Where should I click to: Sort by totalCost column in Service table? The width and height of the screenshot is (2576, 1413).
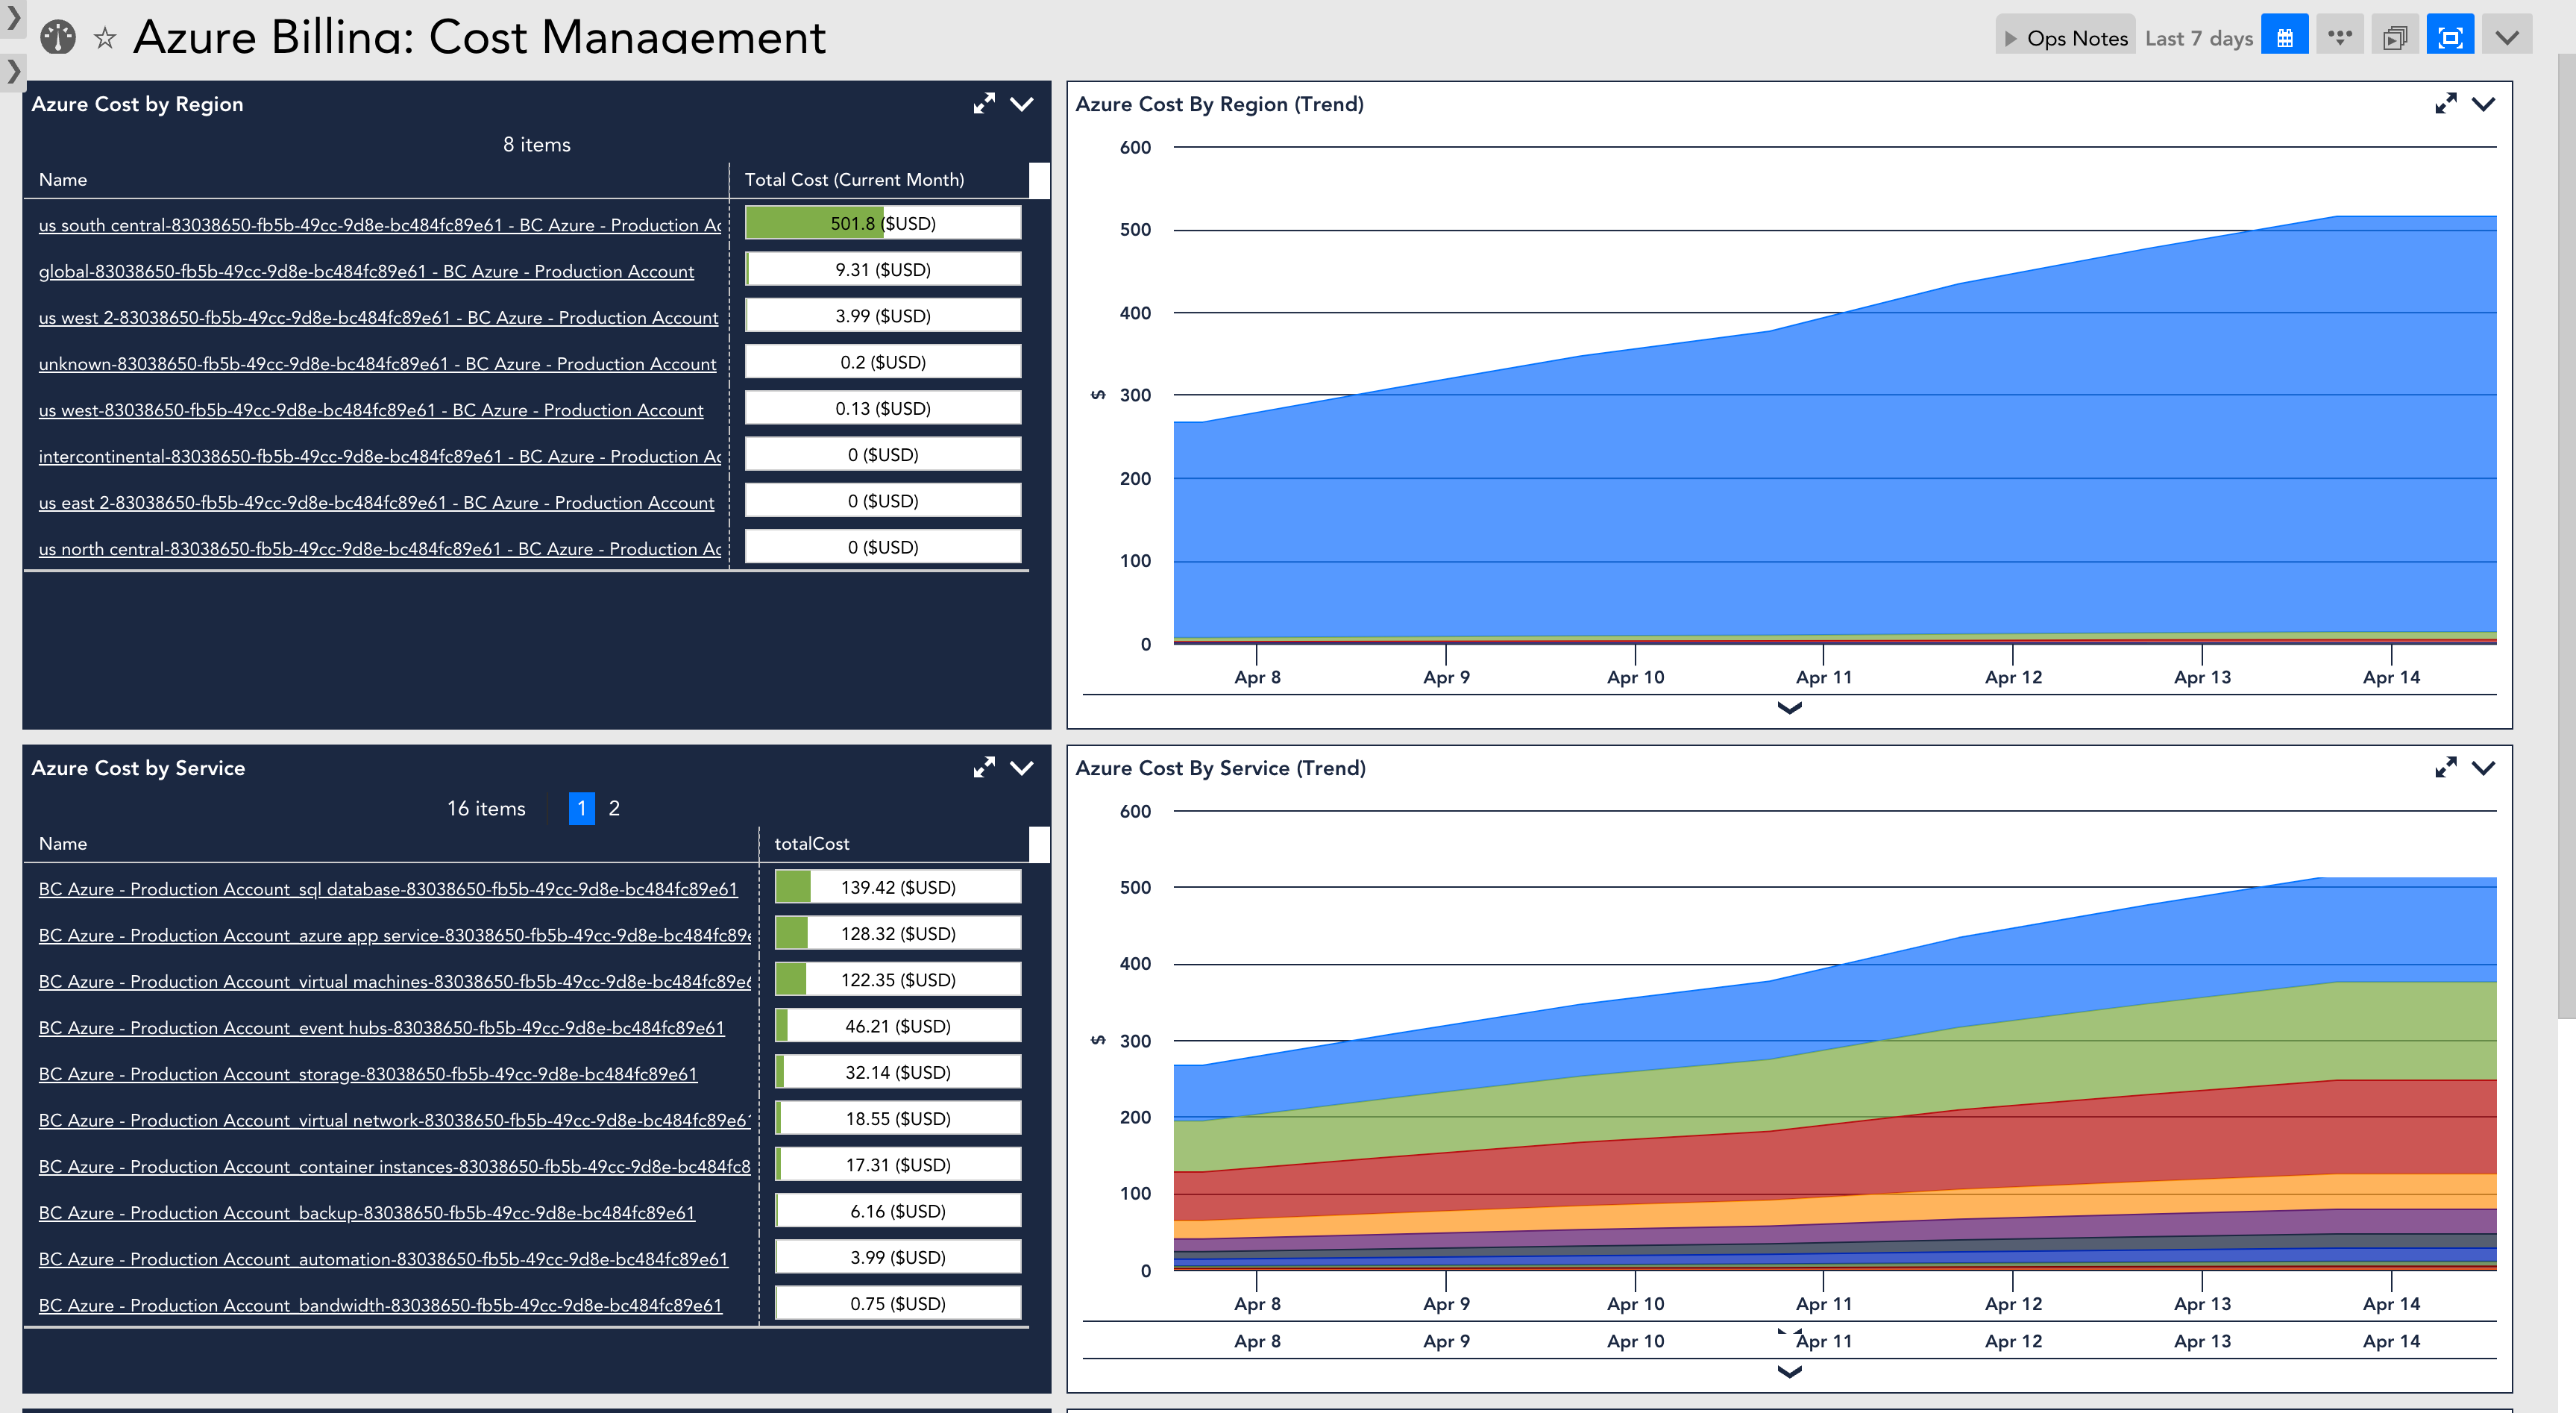tap(811, 844)
